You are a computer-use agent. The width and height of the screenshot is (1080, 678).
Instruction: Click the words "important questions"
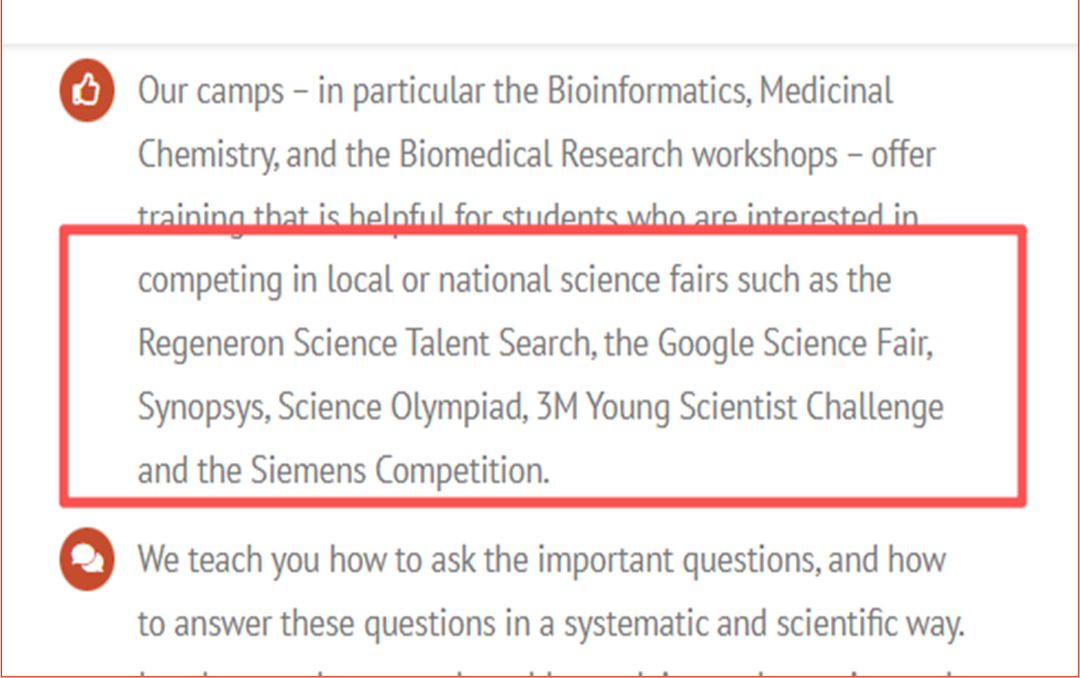[x=677, y=559]
